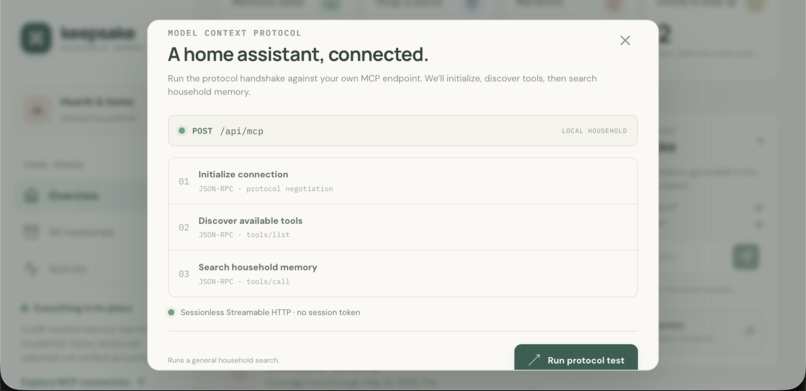
Task: Click step number 03
Action: coord(184,274)
